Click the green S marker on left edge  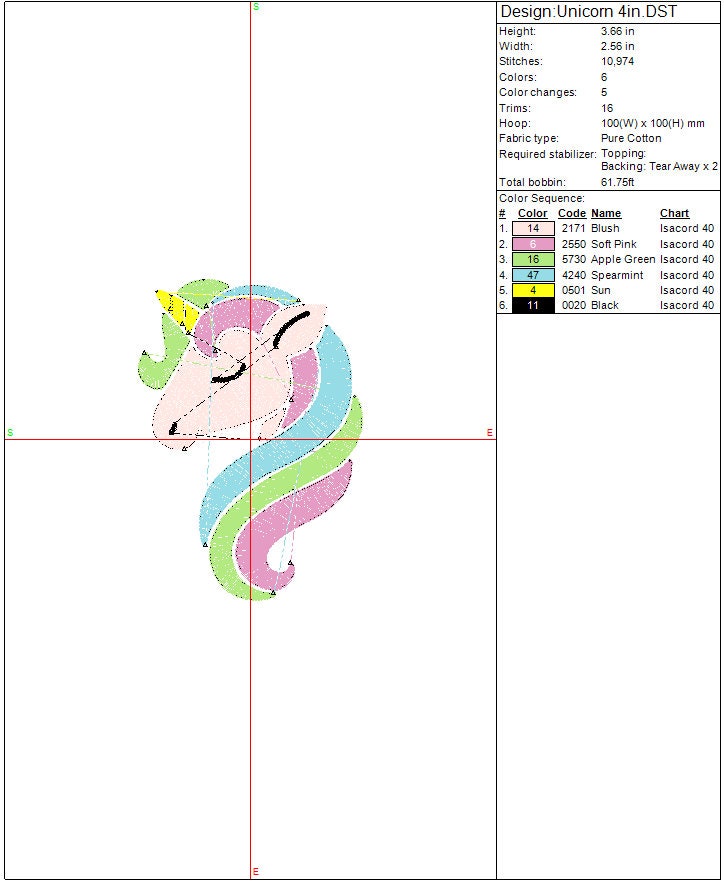click(x=10, y=432)
